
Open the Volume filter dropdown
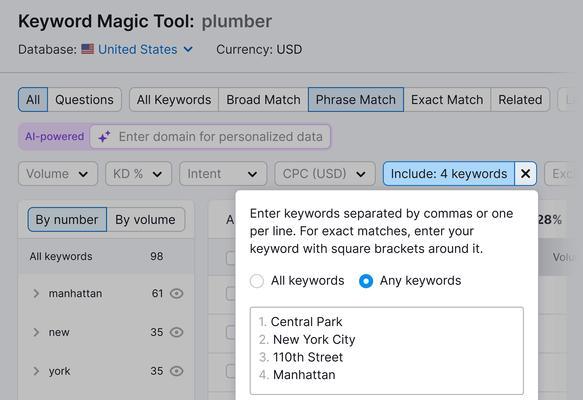(58, 174)
